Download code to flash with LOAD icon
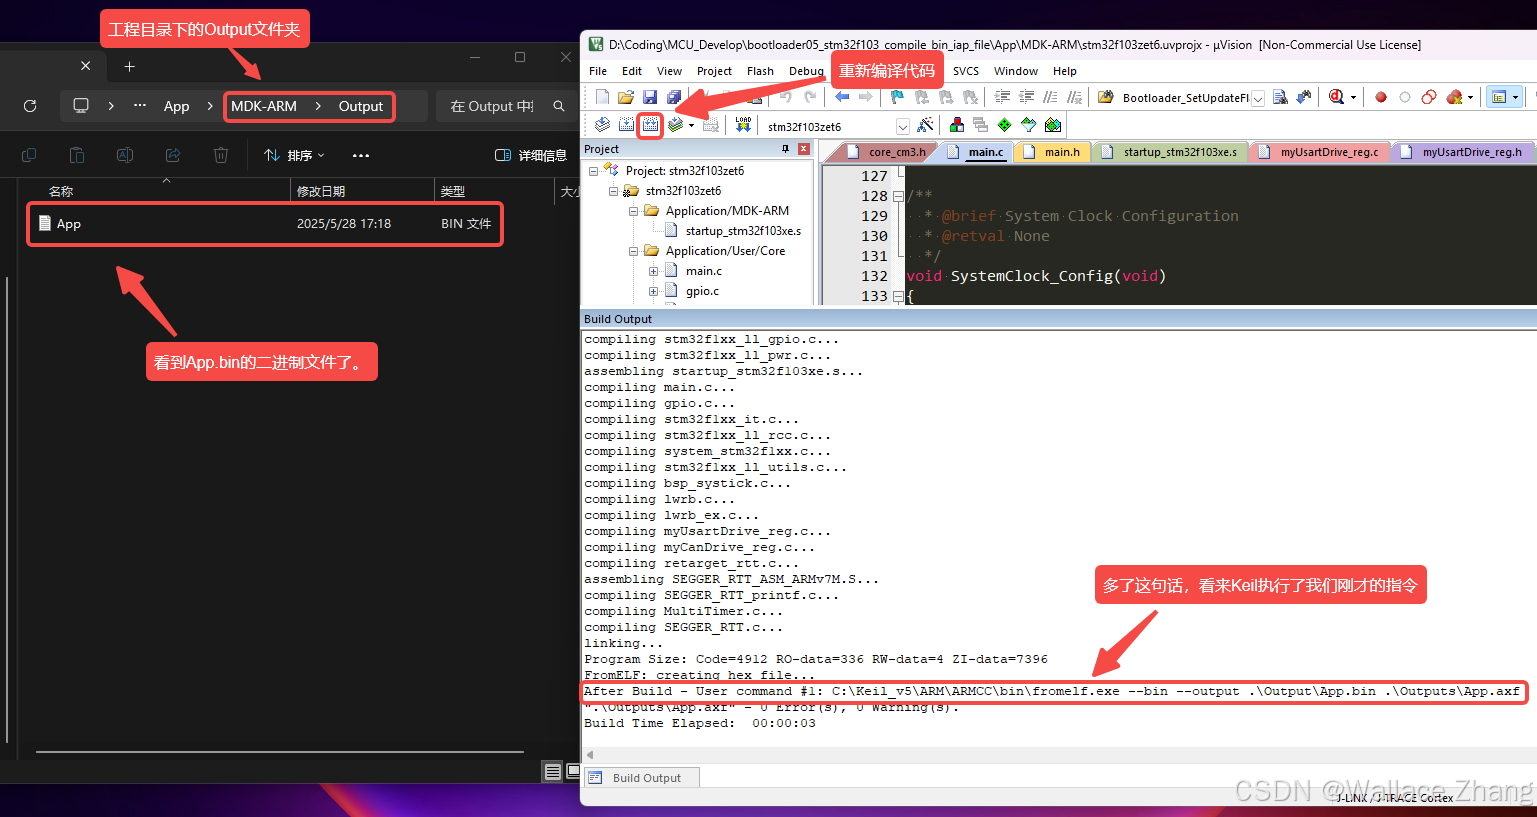 pos(743,125)
